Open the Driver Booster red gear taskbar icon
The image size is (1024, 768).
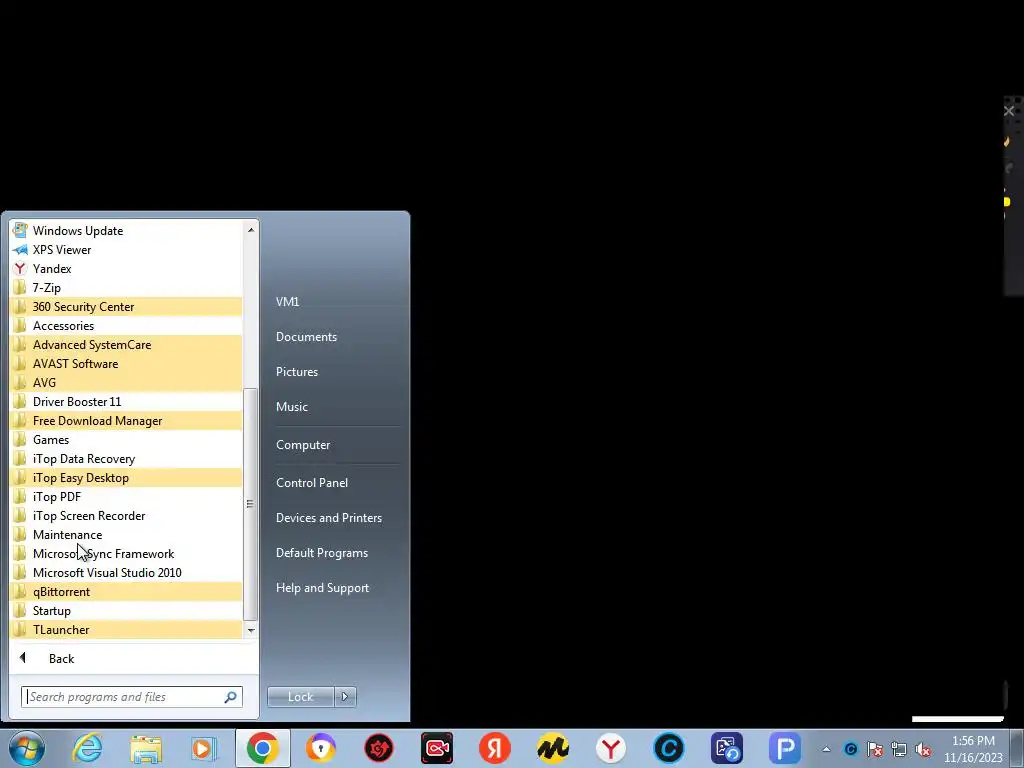(379, 748)
